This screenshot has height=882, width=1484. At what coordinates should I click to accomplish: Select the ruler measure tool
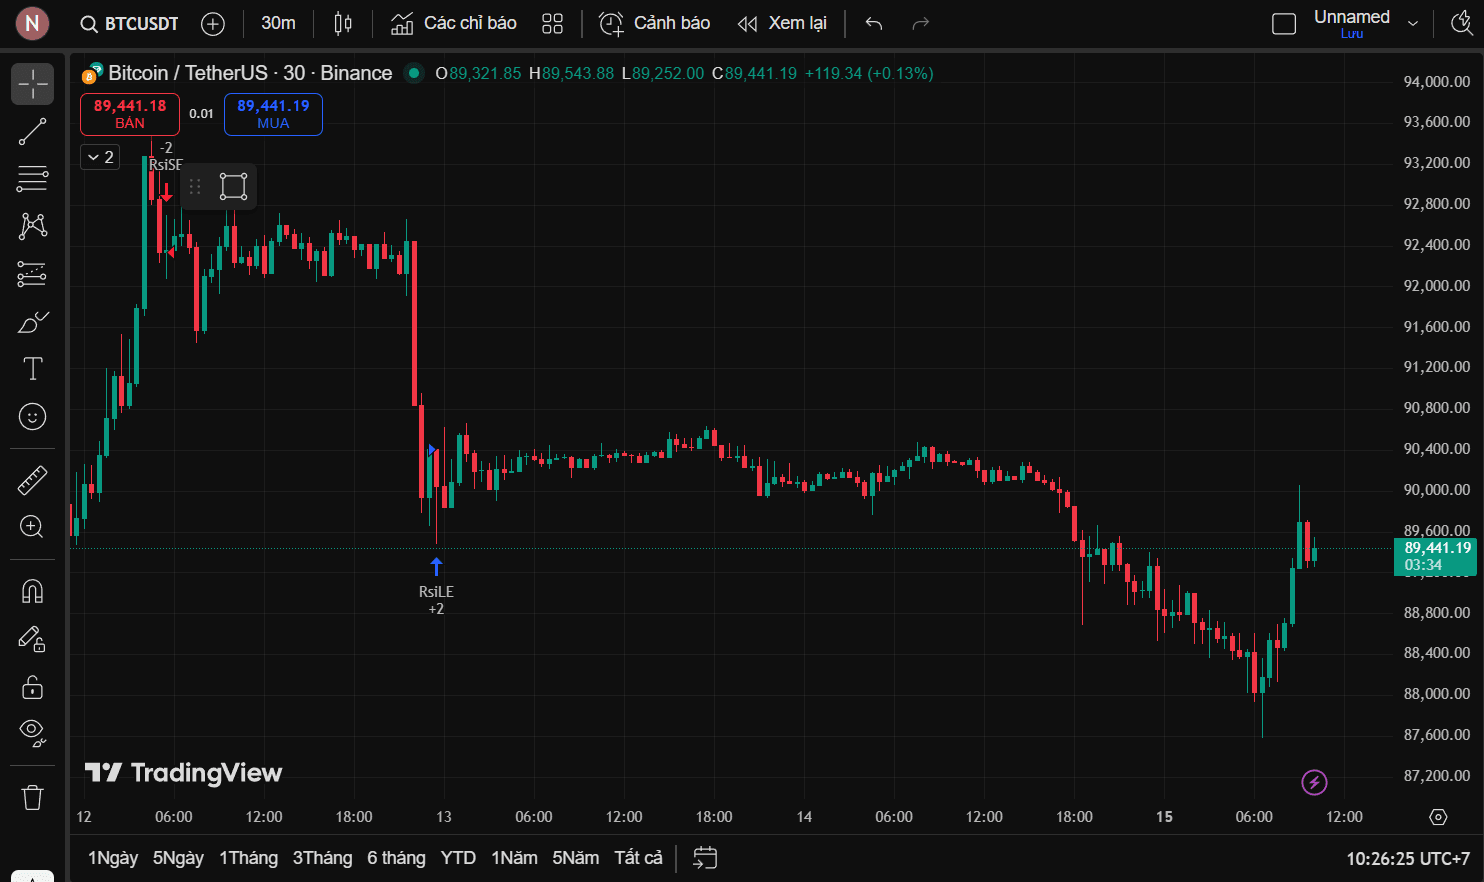coord(32,480)
